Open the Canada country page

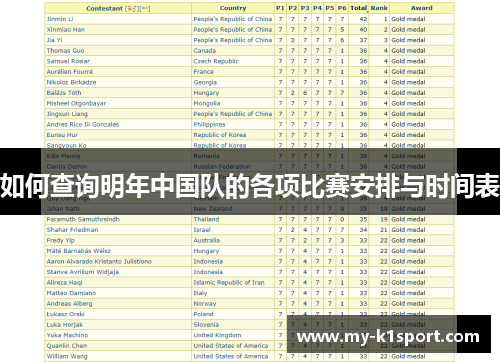(205, 51)
